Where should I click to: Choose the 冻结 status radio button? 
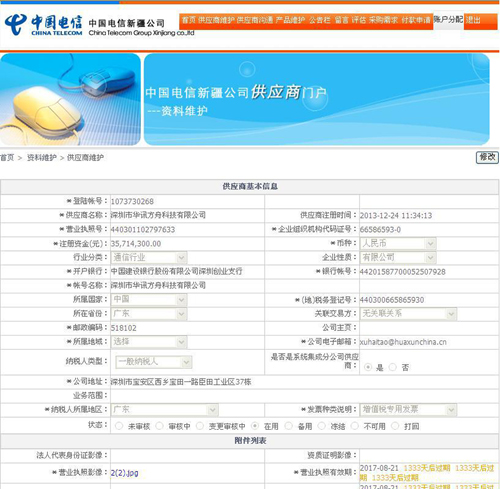pos(321,426)
